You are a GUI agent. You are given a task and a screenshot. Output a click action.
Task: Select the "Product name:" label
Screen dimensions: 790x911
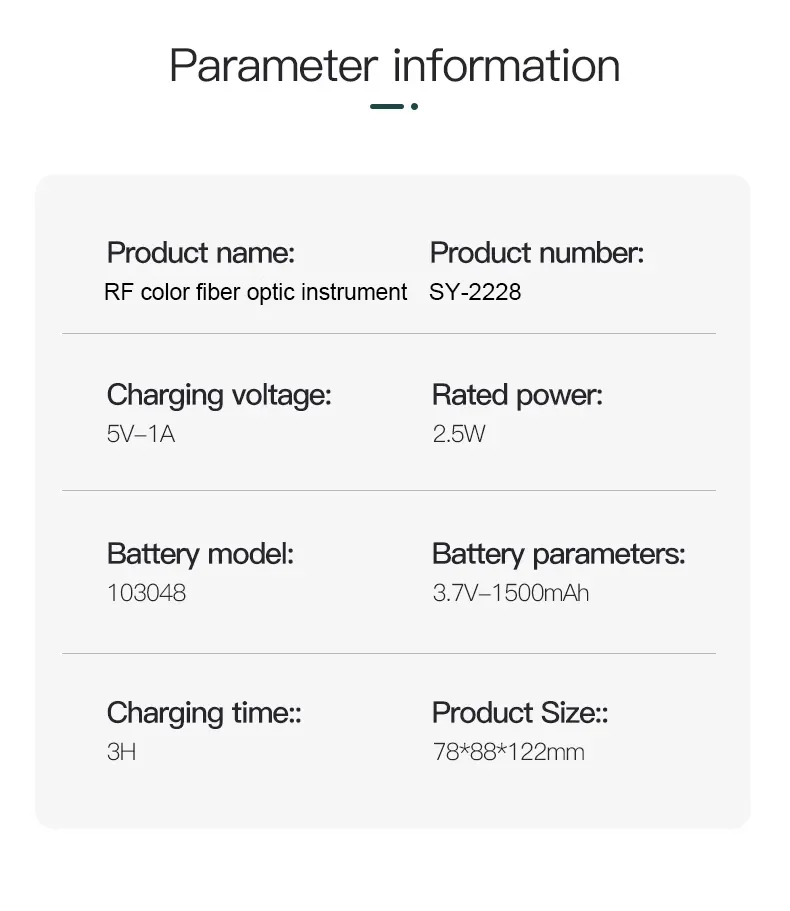coord(200,253)
